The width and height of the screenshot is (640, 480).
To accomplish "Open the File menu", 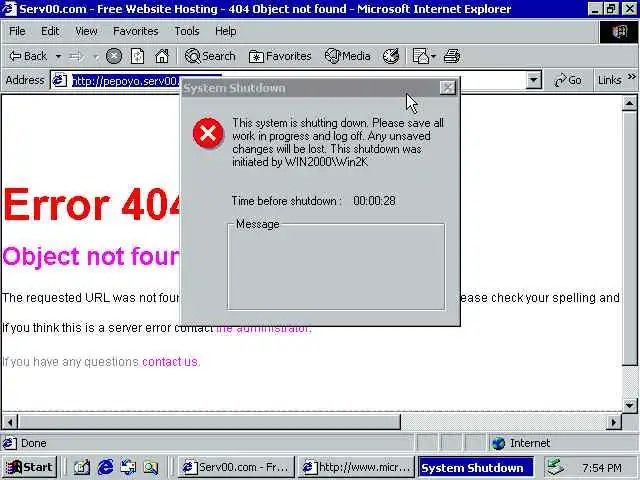I will (17, 31).
